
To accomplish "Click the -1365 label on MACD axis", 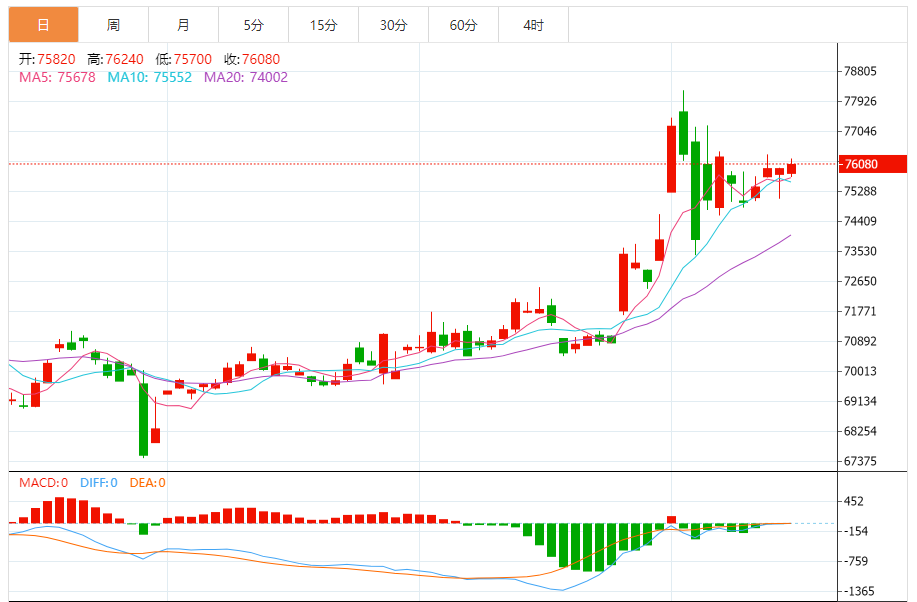I will tap(861, 591).
